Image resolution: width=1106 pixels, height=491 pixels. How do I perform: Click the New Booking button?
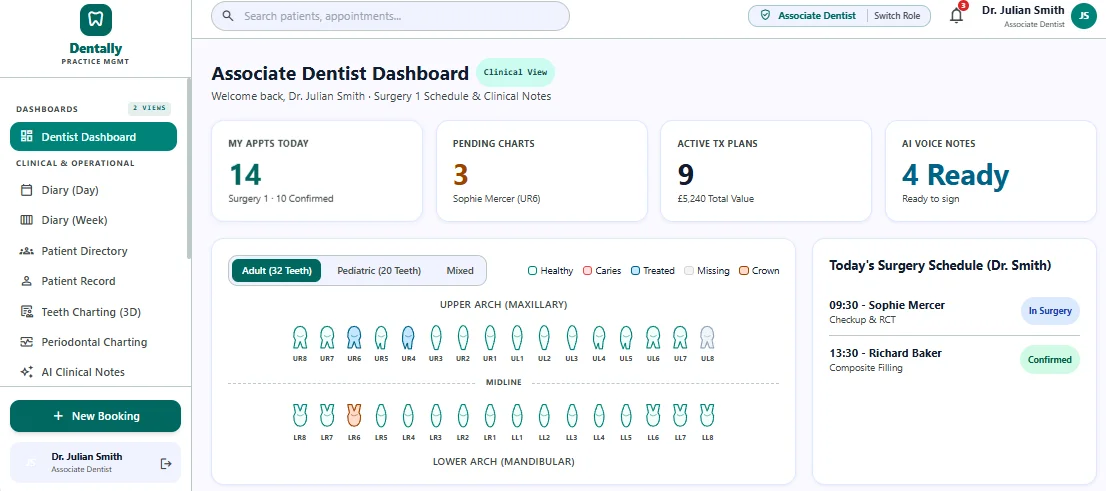(x=95, y=416)
